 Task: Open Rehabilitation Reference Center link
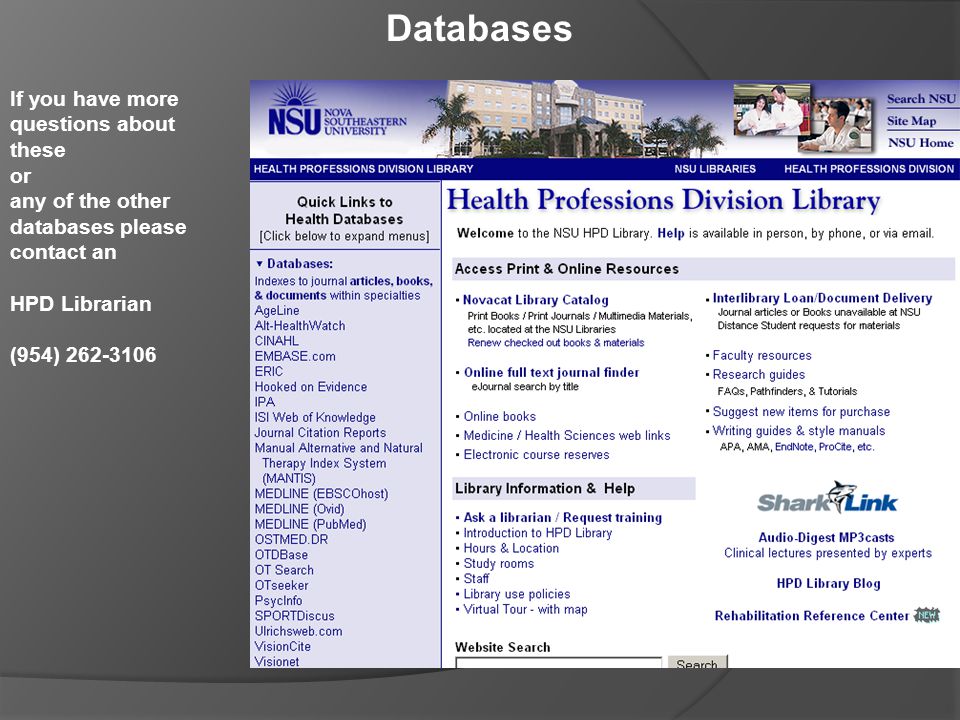coord(812,615)
